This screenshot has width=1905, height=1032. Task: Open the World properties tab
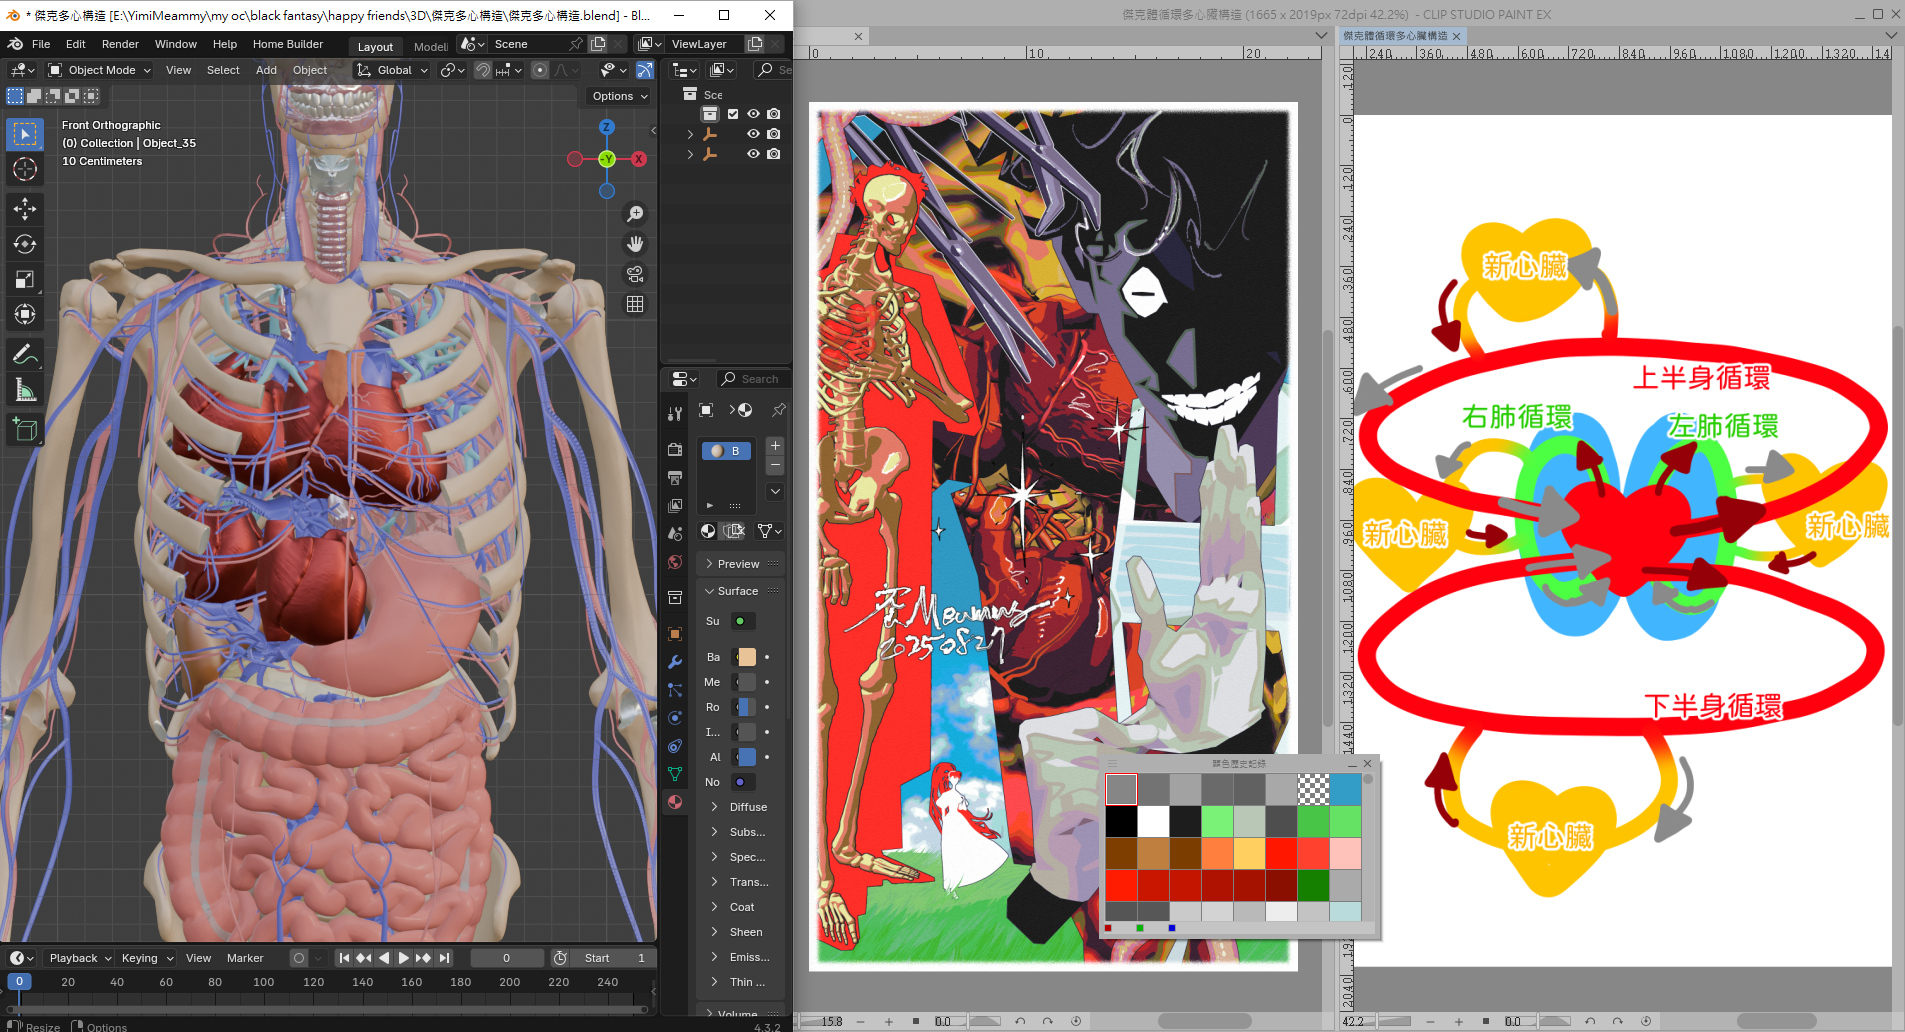click(675, 562)
